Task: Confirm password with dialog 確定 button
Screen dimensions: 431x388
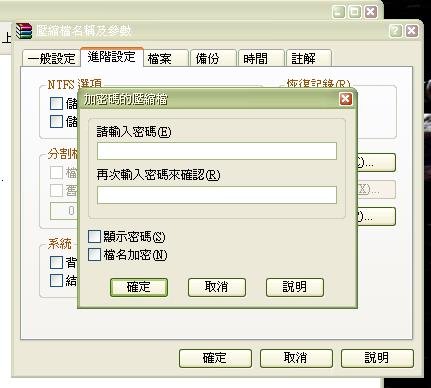Action: [x=139, y=287]
